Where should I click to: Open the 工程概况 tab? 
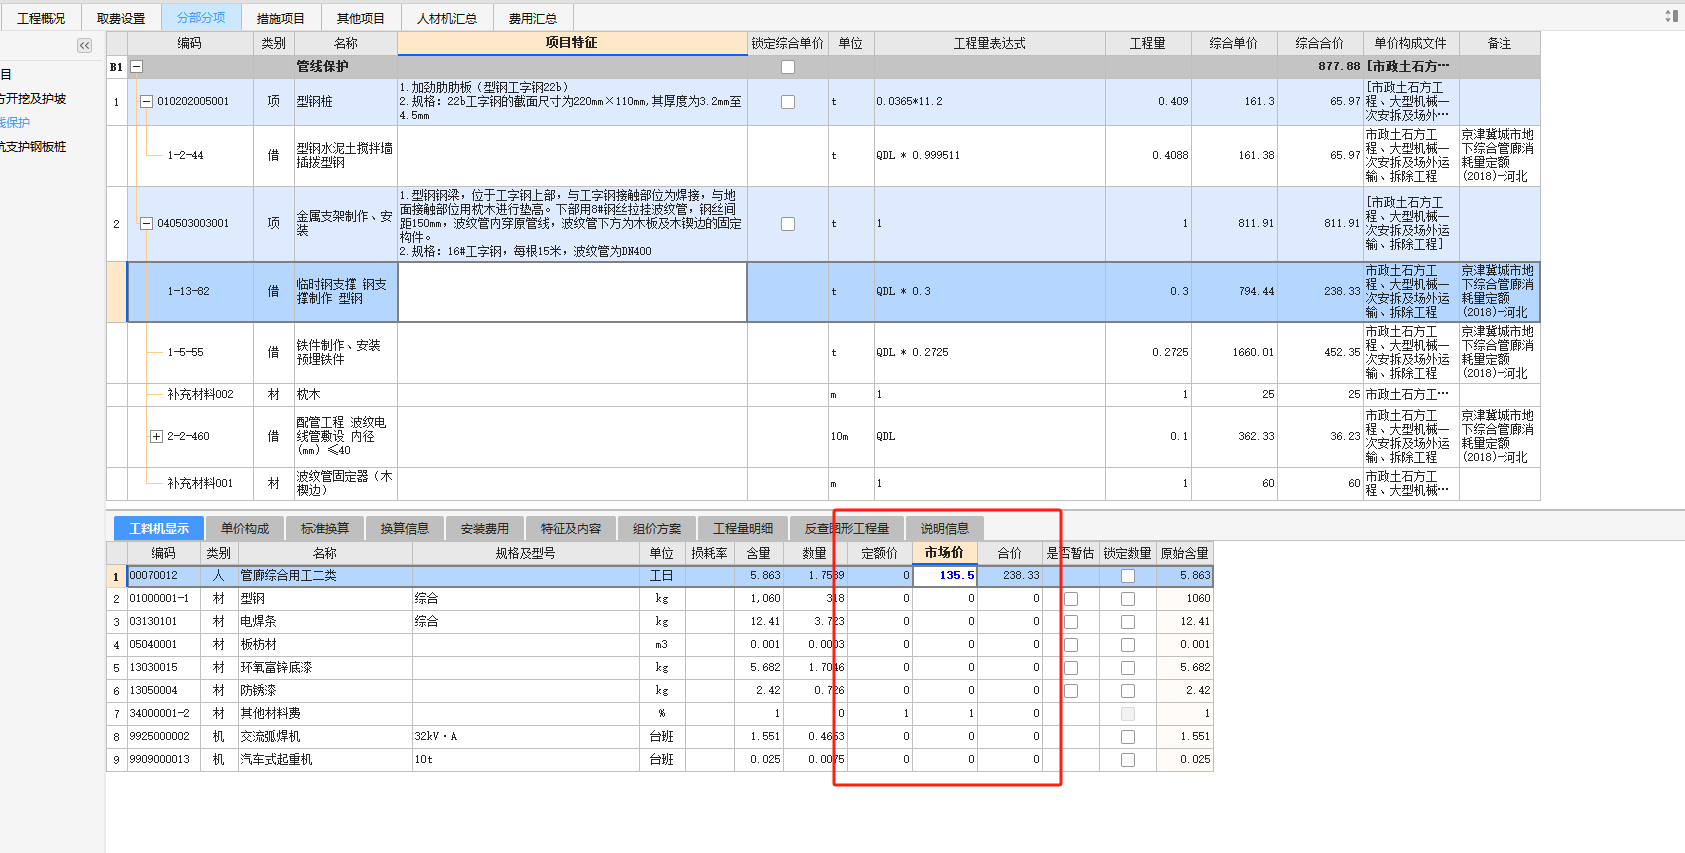point(41,18)
